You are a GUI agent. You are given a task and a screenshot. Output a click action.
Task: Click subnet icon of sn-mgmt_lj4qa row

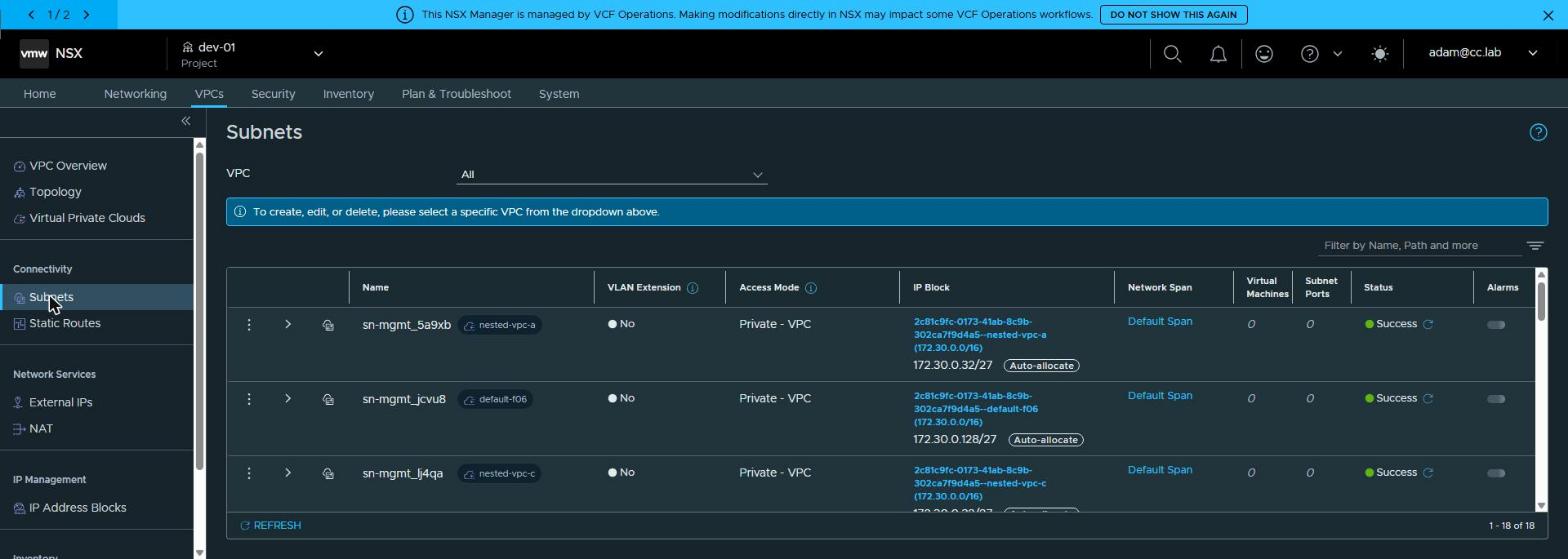327,474
